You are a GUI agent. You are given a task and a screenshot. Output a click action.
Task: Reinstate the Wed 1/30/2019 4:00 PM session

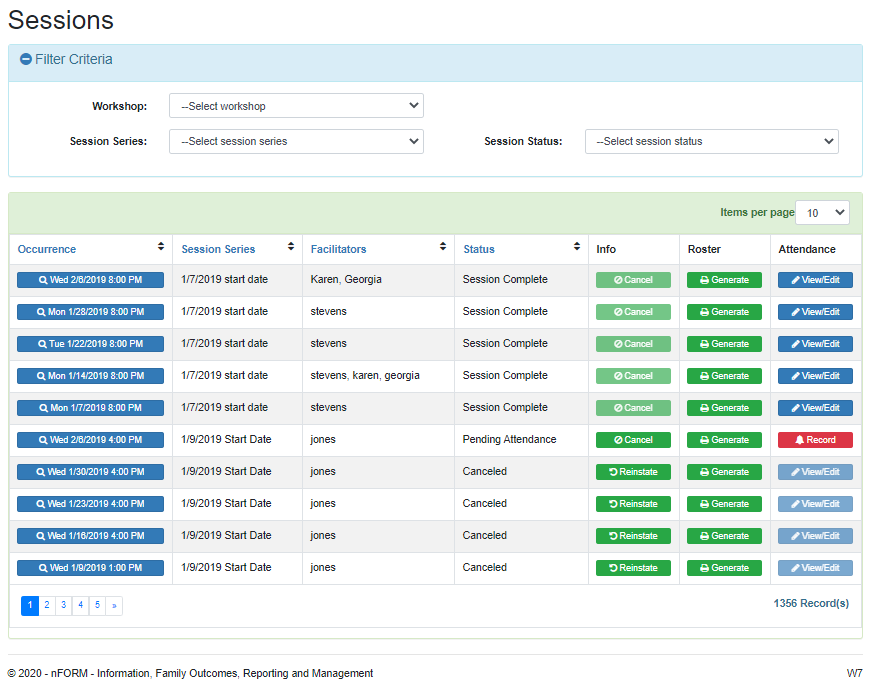point(633,472)
